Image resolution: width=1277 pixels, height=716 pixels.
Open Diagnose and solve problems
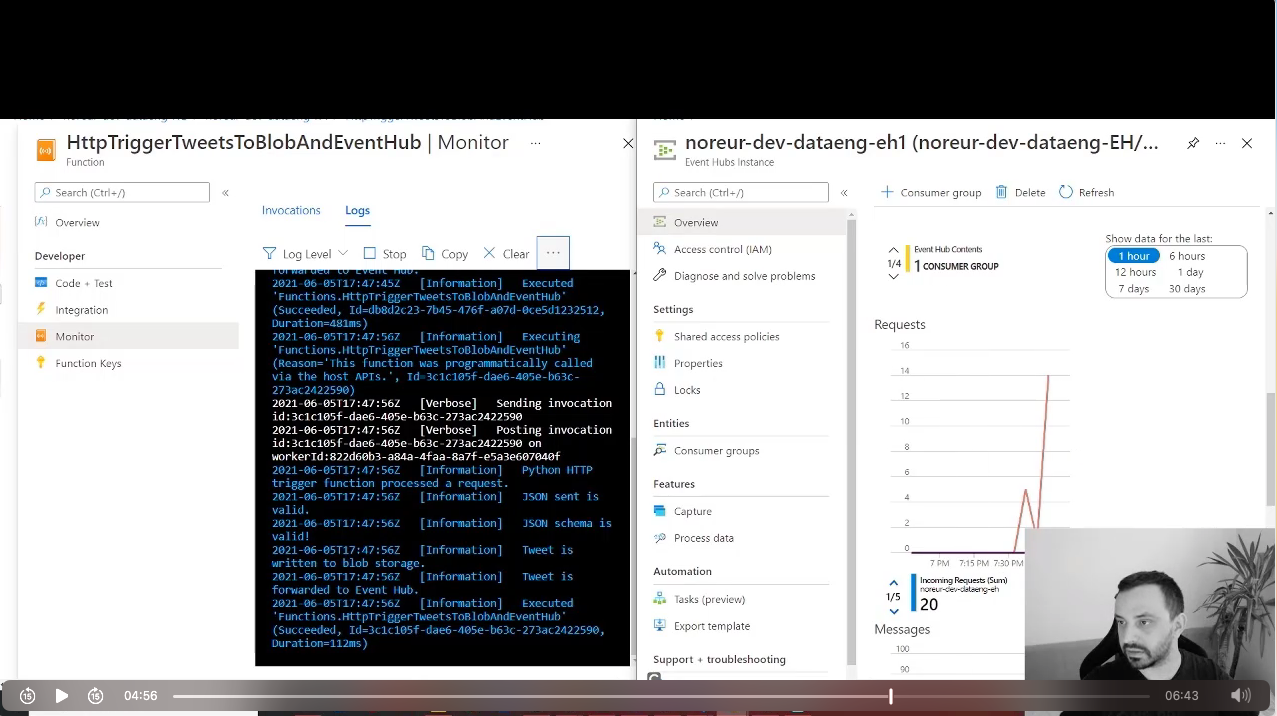[x=744, y=276]
